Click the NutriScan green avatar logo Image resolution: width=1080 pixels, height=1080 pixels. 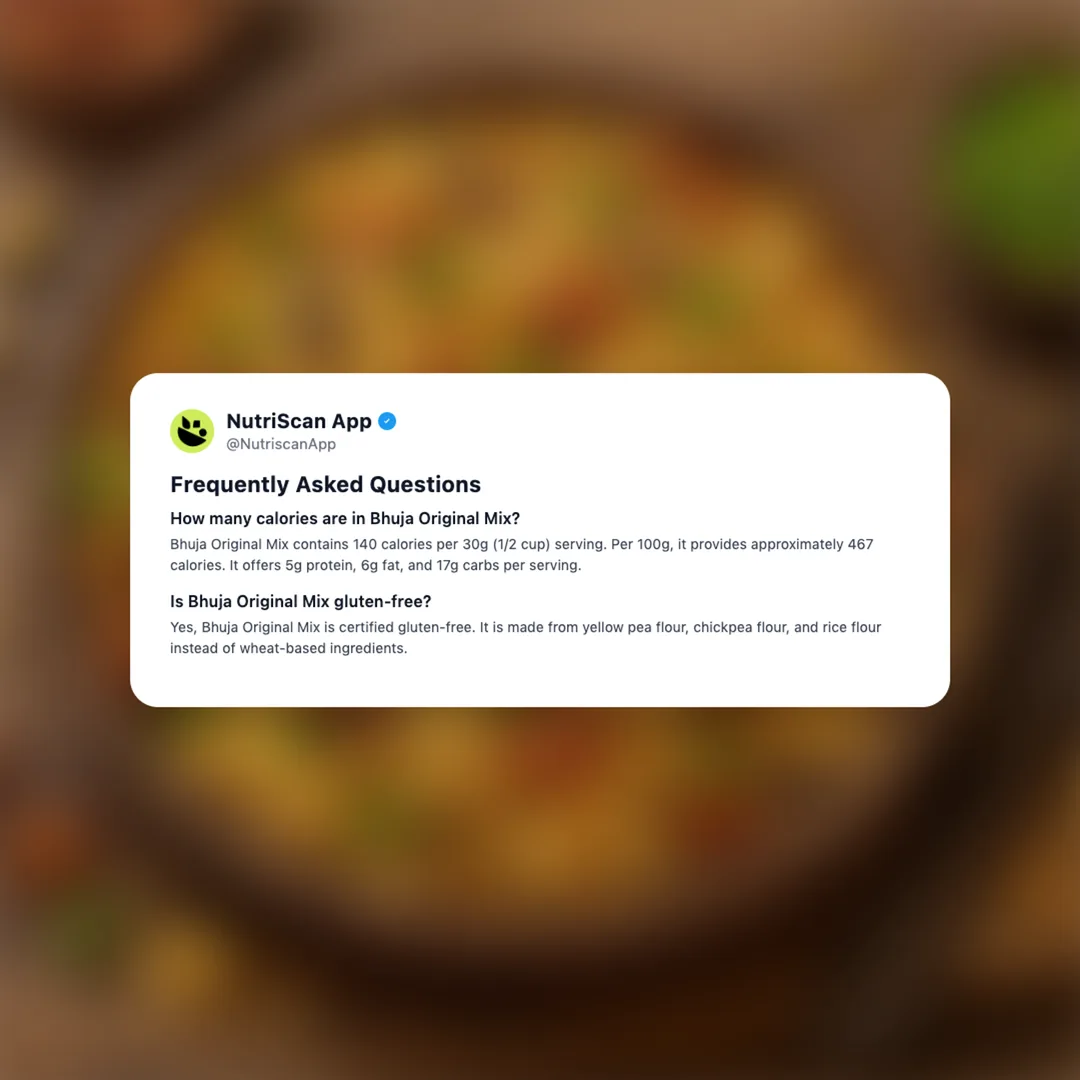point(192,431)
